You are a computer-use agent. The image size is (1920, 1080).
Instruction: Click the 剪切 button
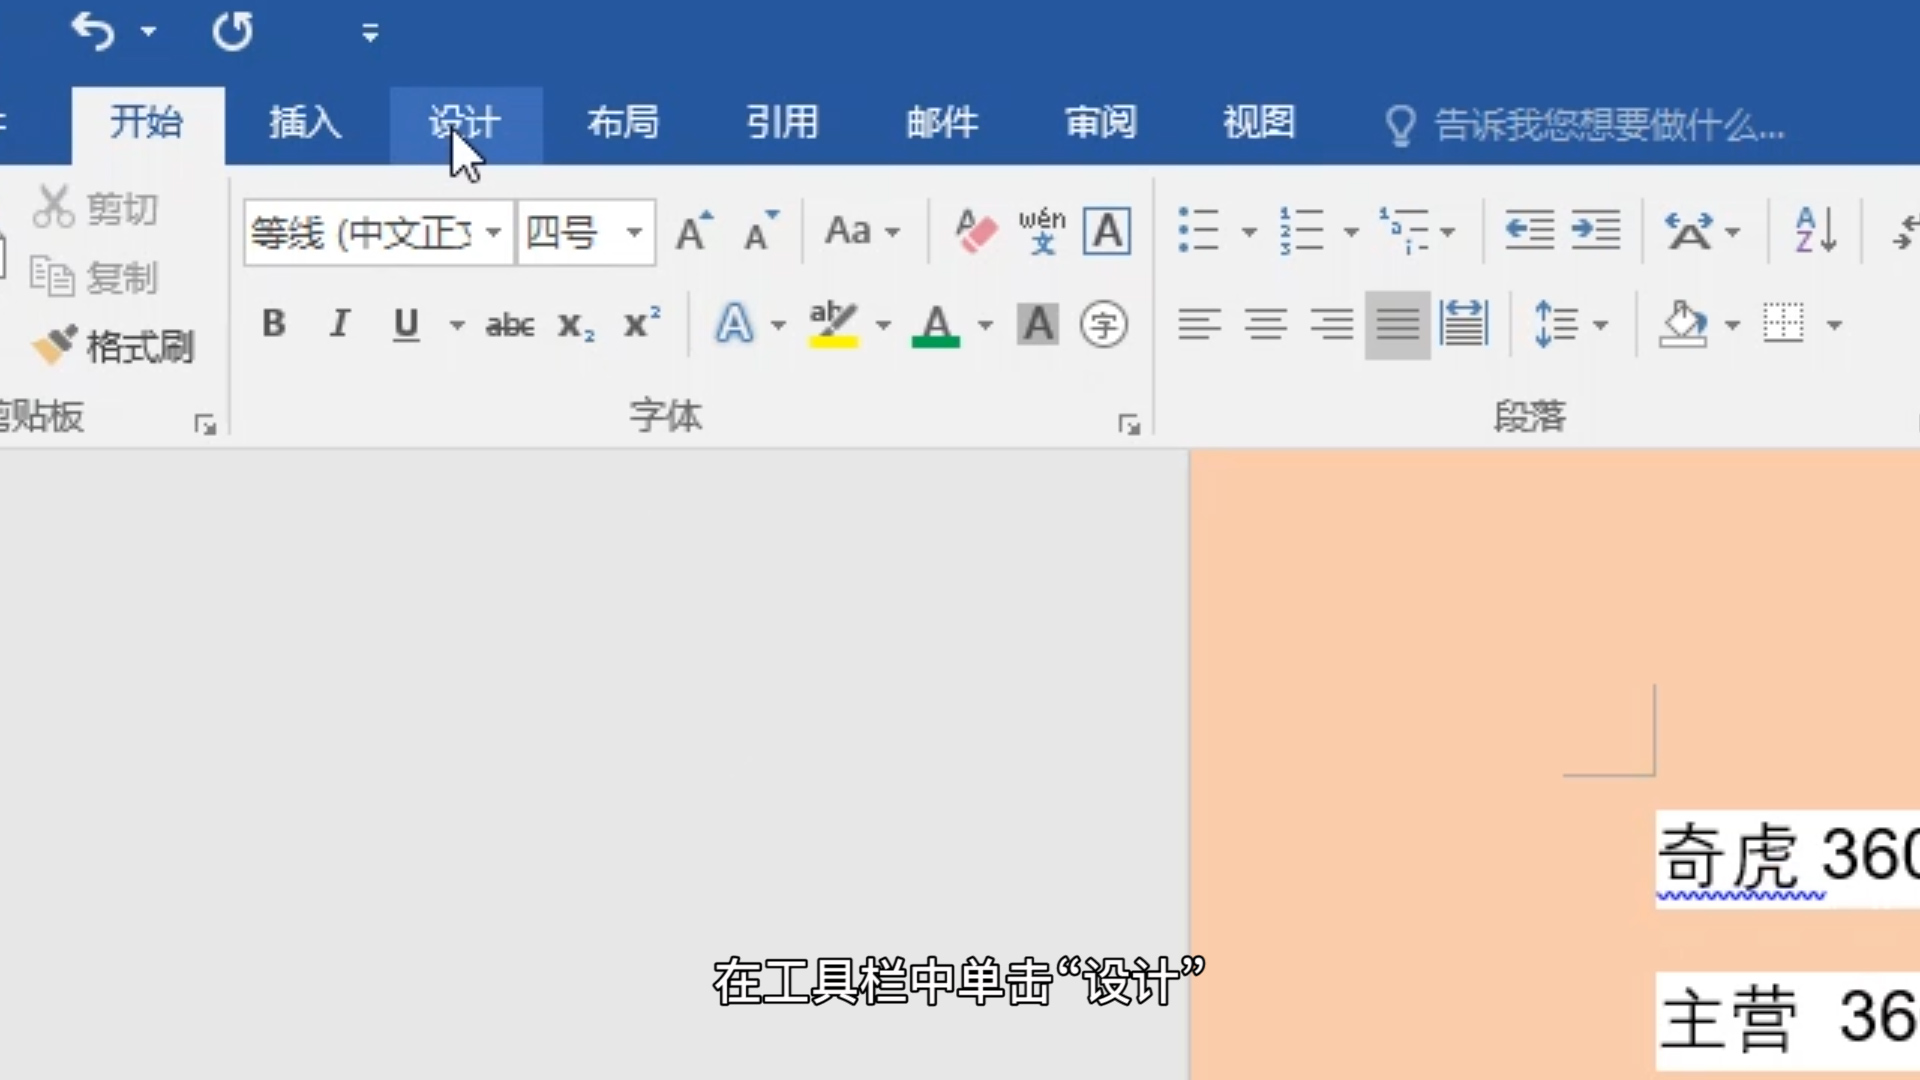(x=96, y=208)
